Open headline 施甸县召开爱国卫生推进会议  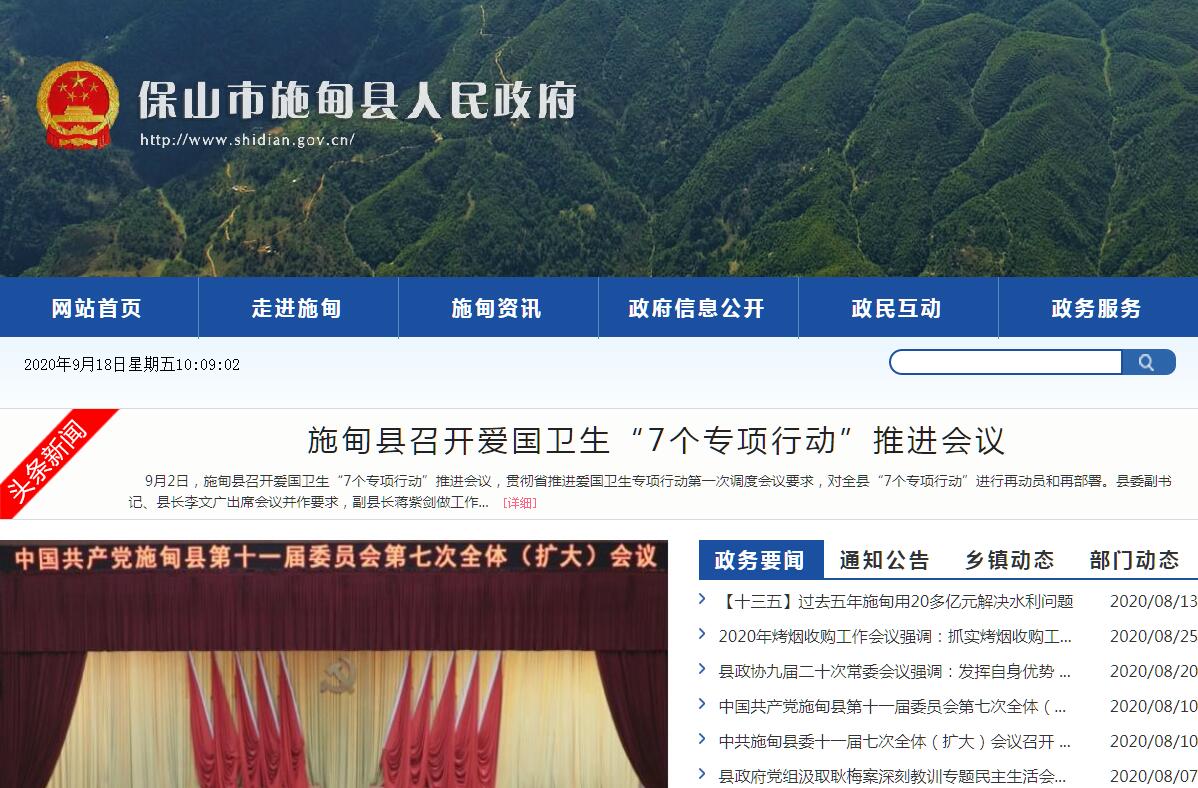pos(656,440)
